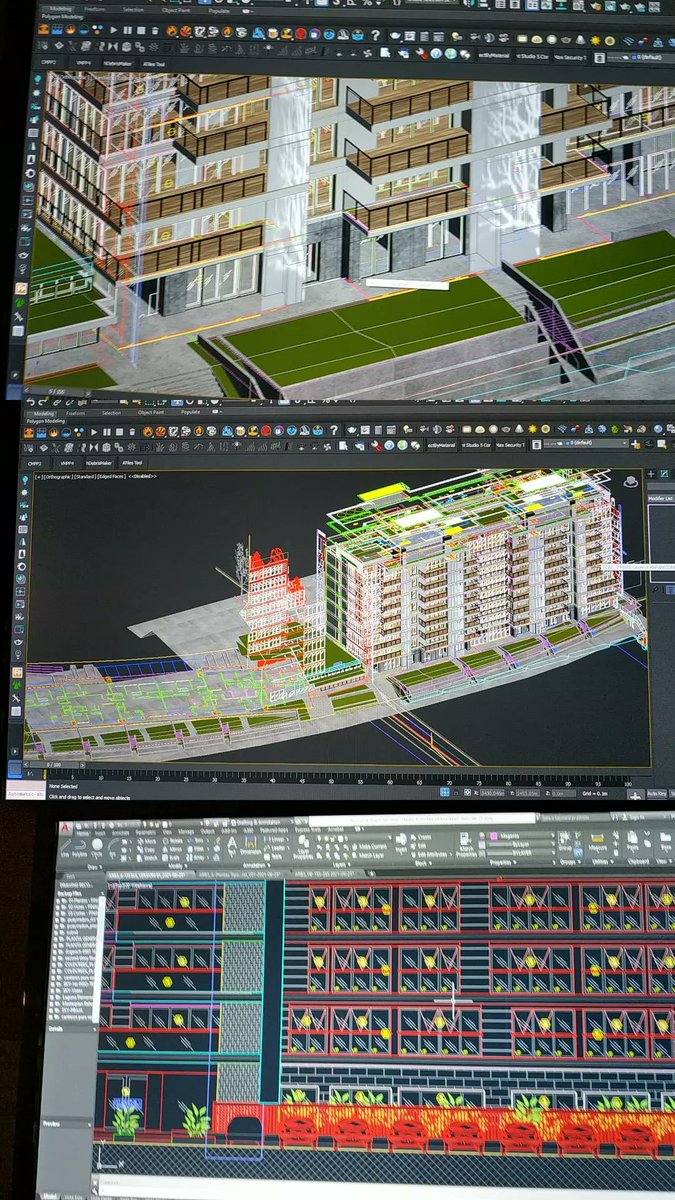675x1200 pixels.
Task: Open the Magenta color dropdown in AutoCAD Properties
Action: [x=521, y=836]
